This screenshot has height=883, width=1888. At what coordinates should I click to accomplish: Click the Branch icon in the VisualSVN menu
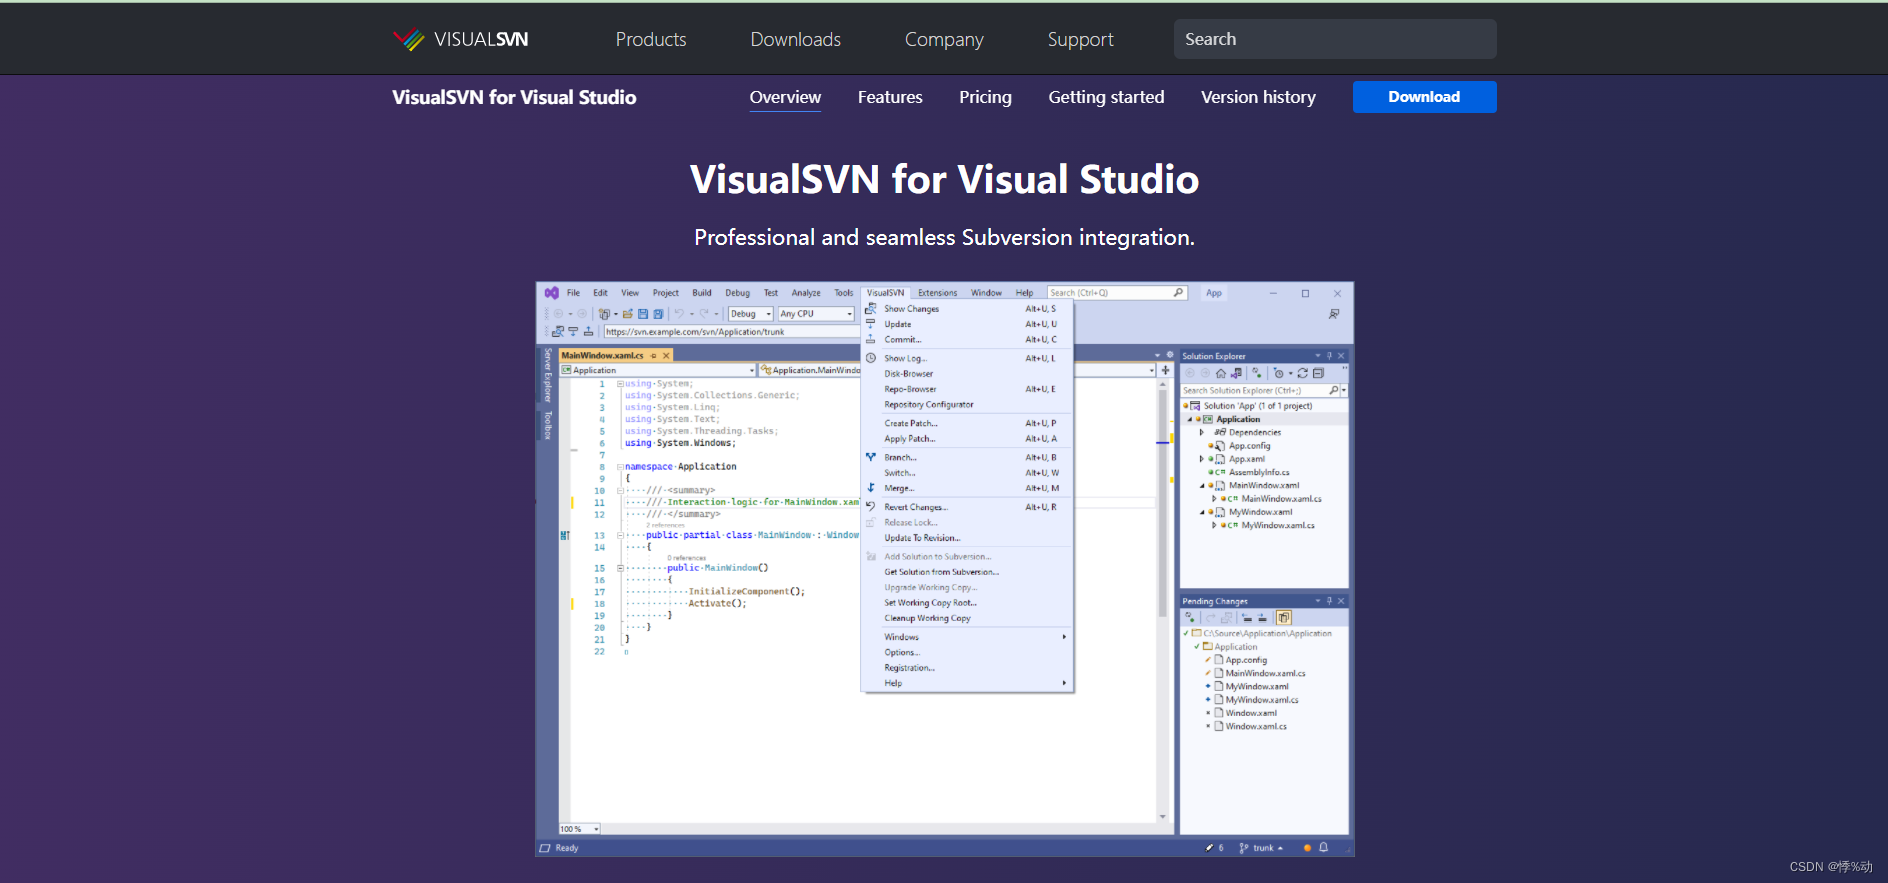(x=871, y=457)
